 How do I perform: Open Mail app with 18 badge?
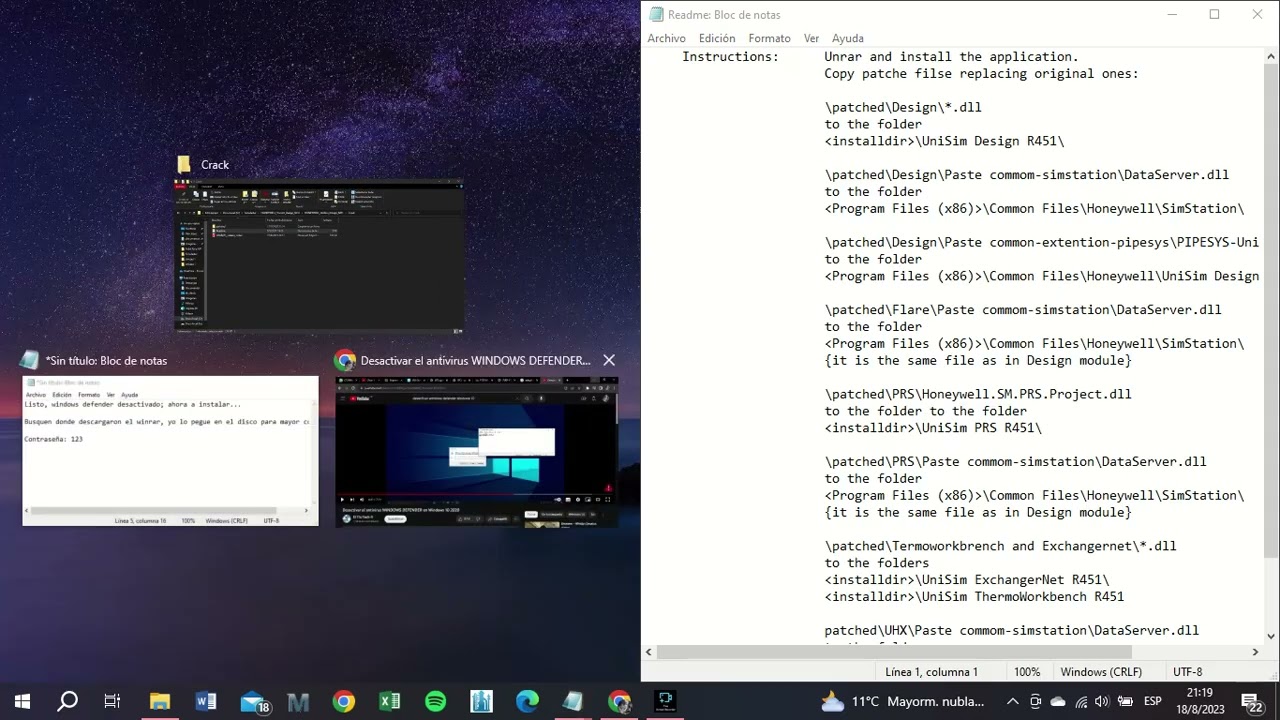255,702
